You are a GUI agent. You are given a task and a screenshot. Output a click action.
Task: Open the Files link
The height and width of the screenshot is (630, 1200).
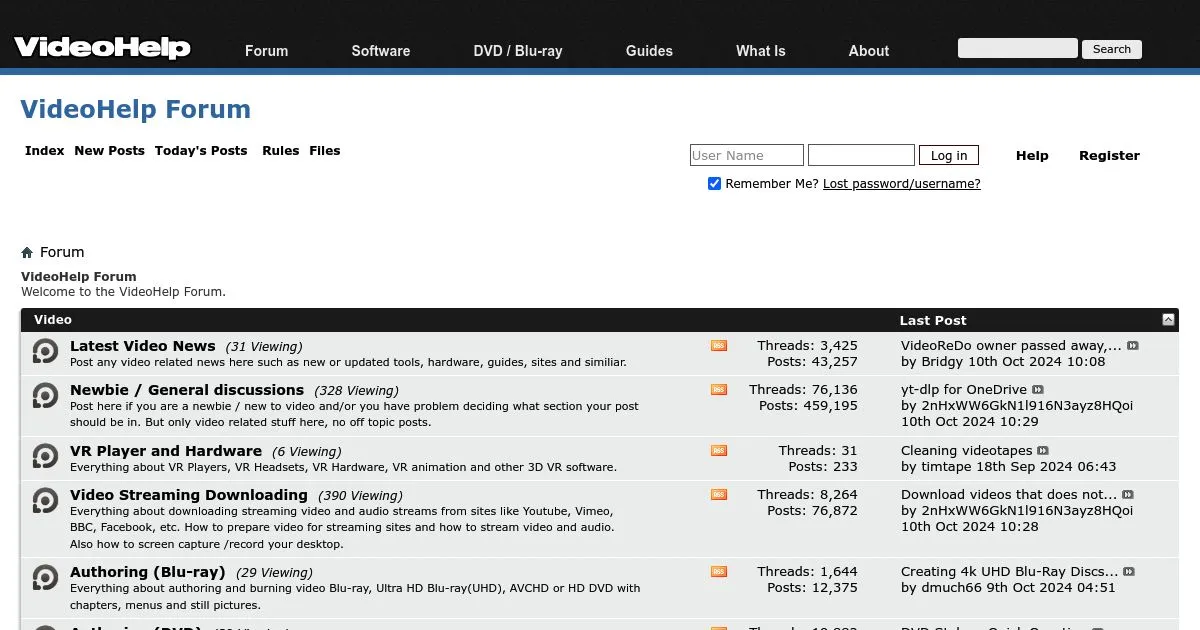(x=325, y=151)
